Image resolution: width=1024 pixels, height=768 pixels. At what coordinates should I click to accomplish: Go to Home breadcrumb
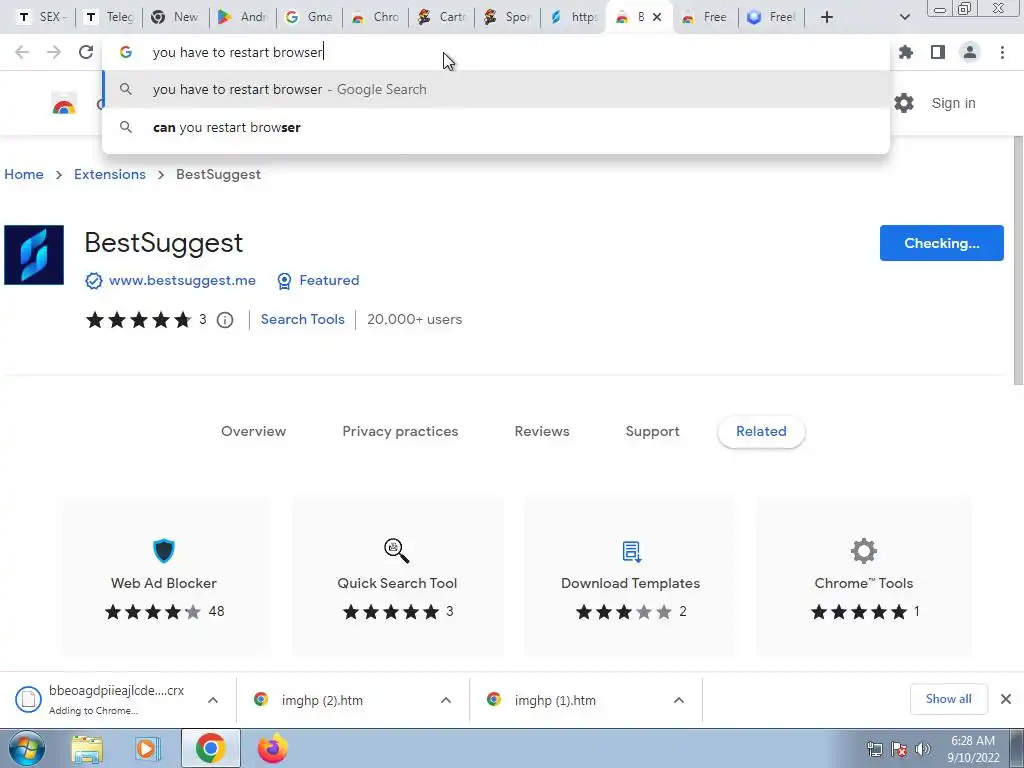(24, 174)
